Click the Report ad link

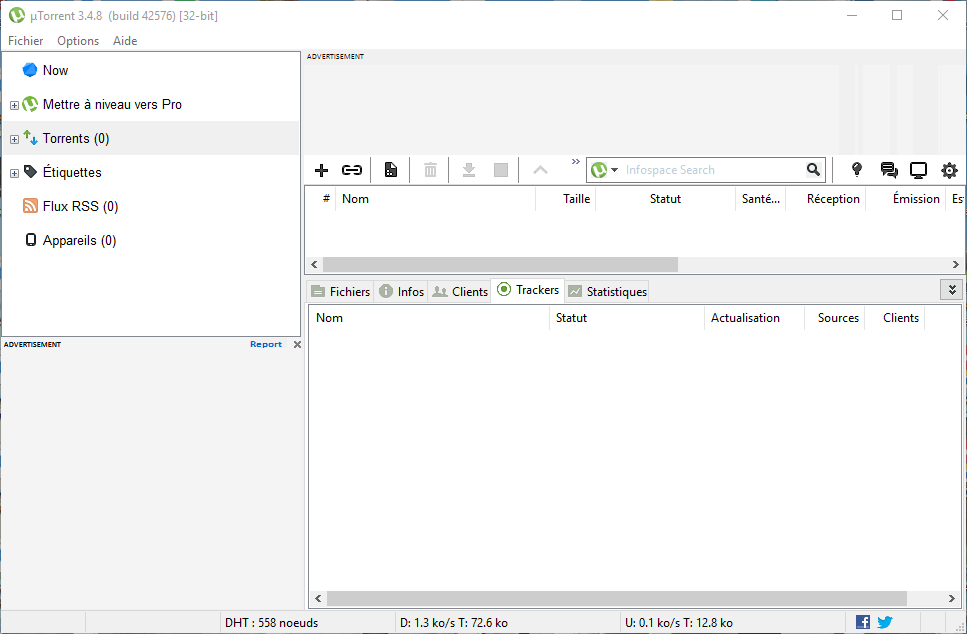pos(266,344)
